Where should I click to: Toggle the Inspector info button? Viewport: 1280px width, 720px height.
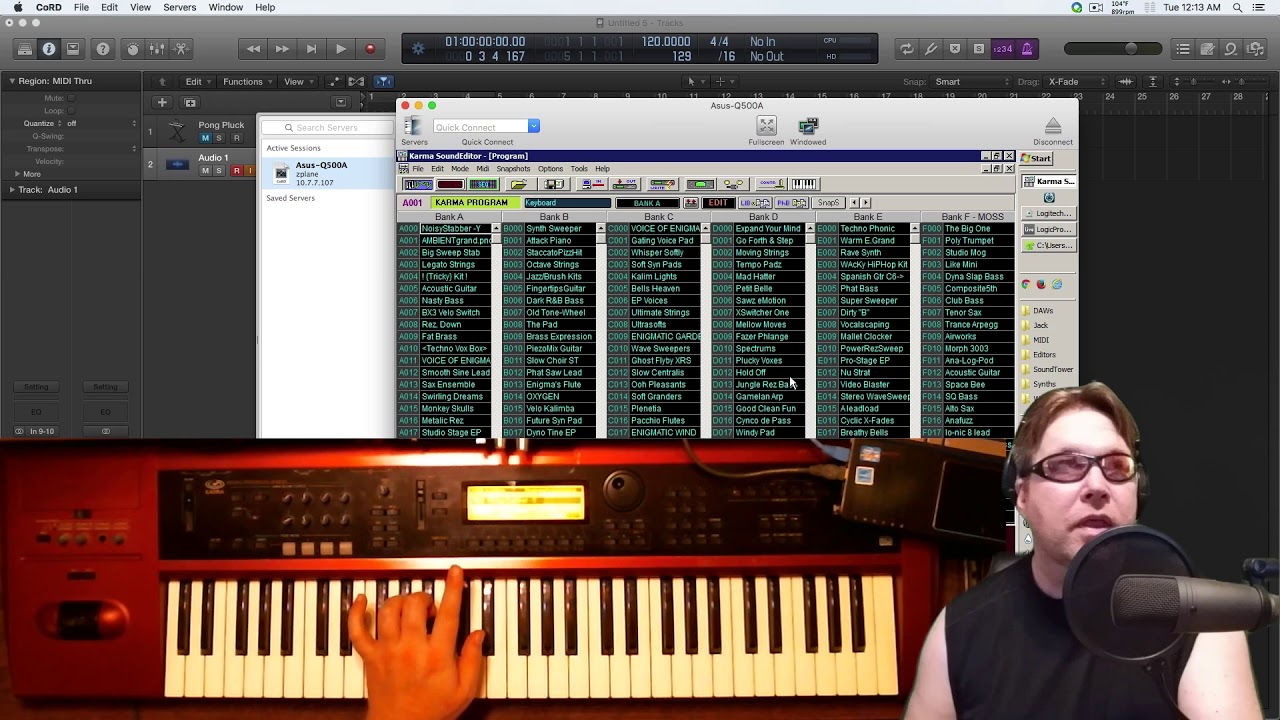48,49
